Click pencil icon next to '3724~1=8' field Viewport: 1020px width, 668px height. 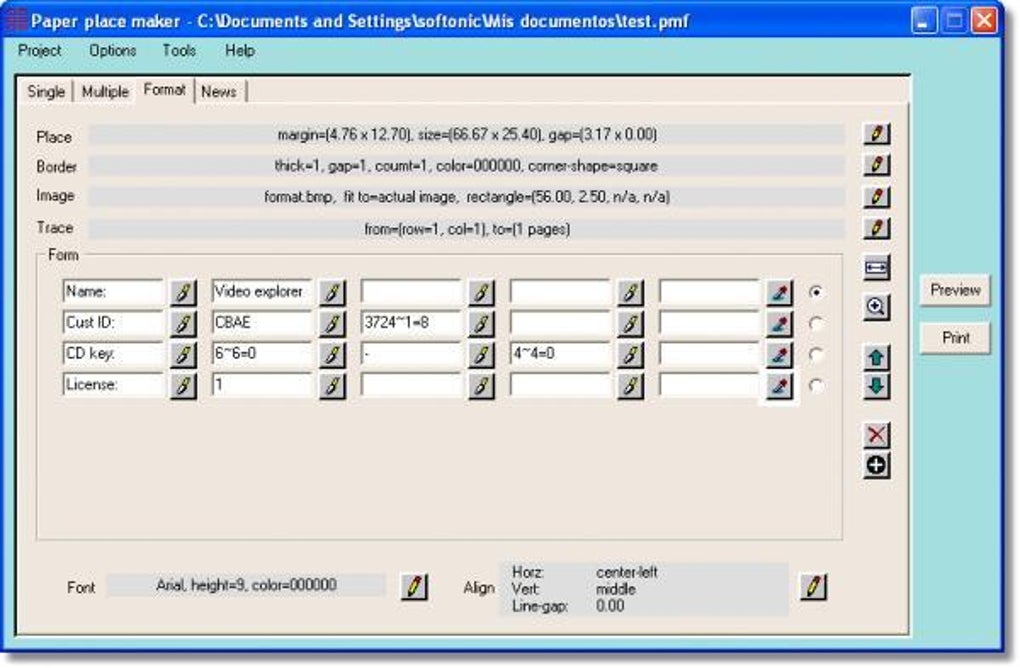pos(481,323)
